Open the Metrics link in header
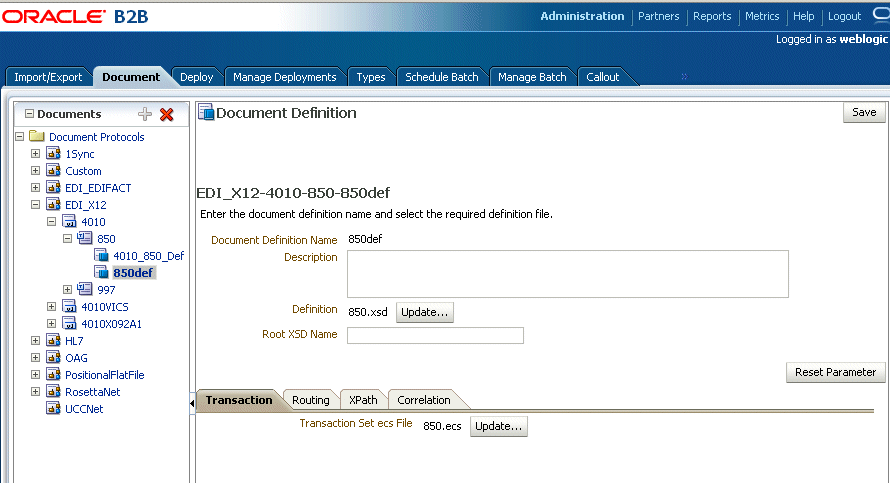Image resolution: width=890 pixels, height=483 pixels. (x=762, y=16)
